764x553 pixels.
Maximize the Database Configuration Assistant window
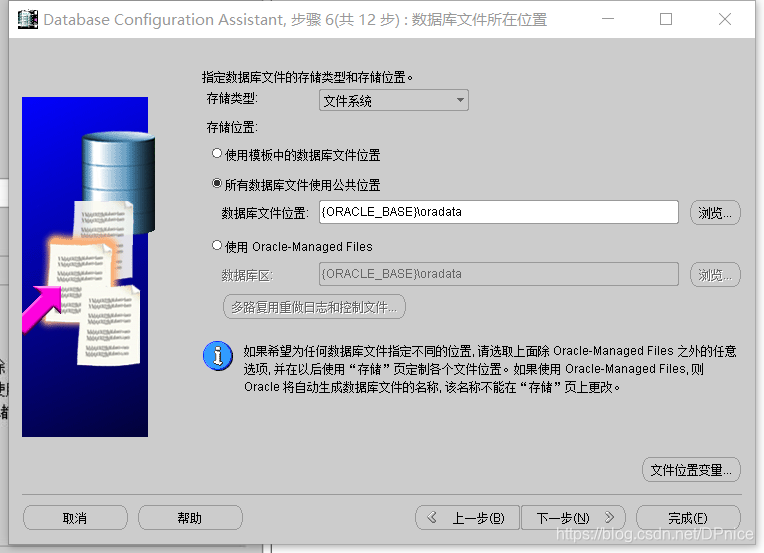tap(666, 19)
